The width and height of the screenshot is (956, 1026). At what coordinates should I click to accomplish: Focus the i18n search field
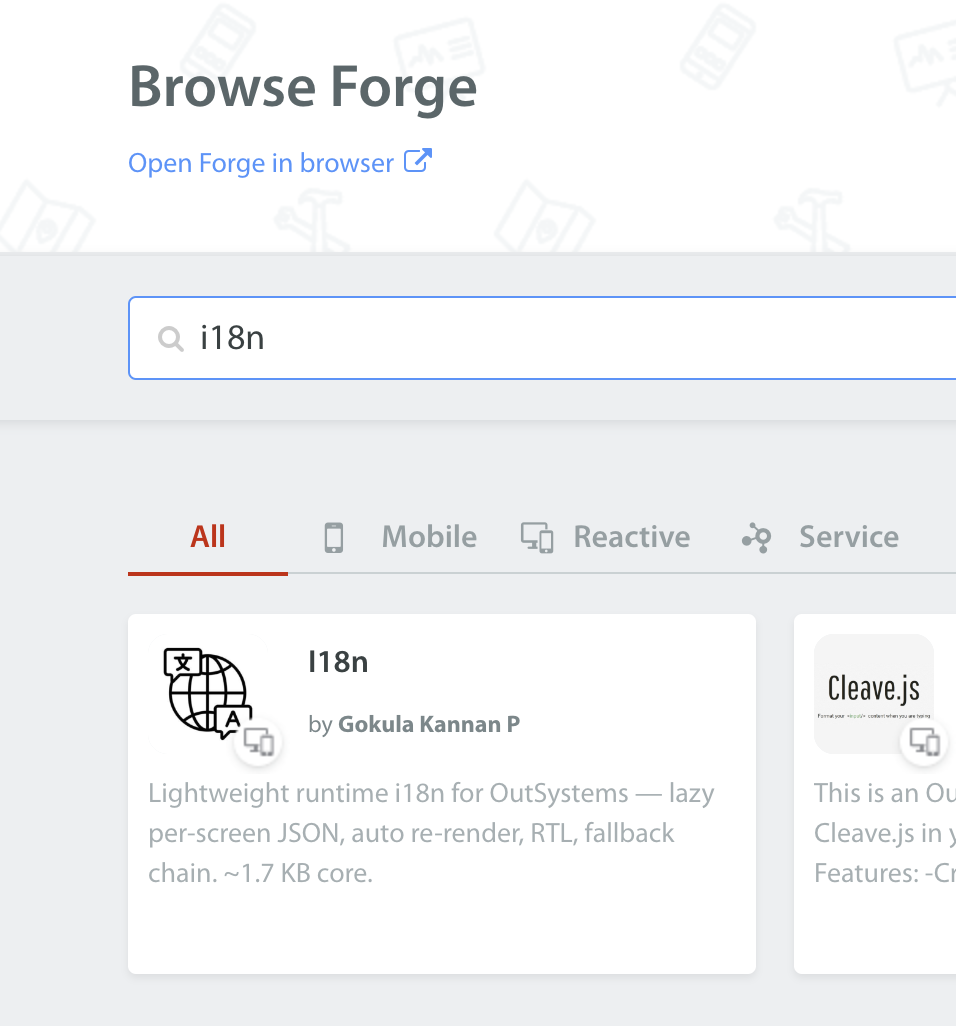point(542,338)
